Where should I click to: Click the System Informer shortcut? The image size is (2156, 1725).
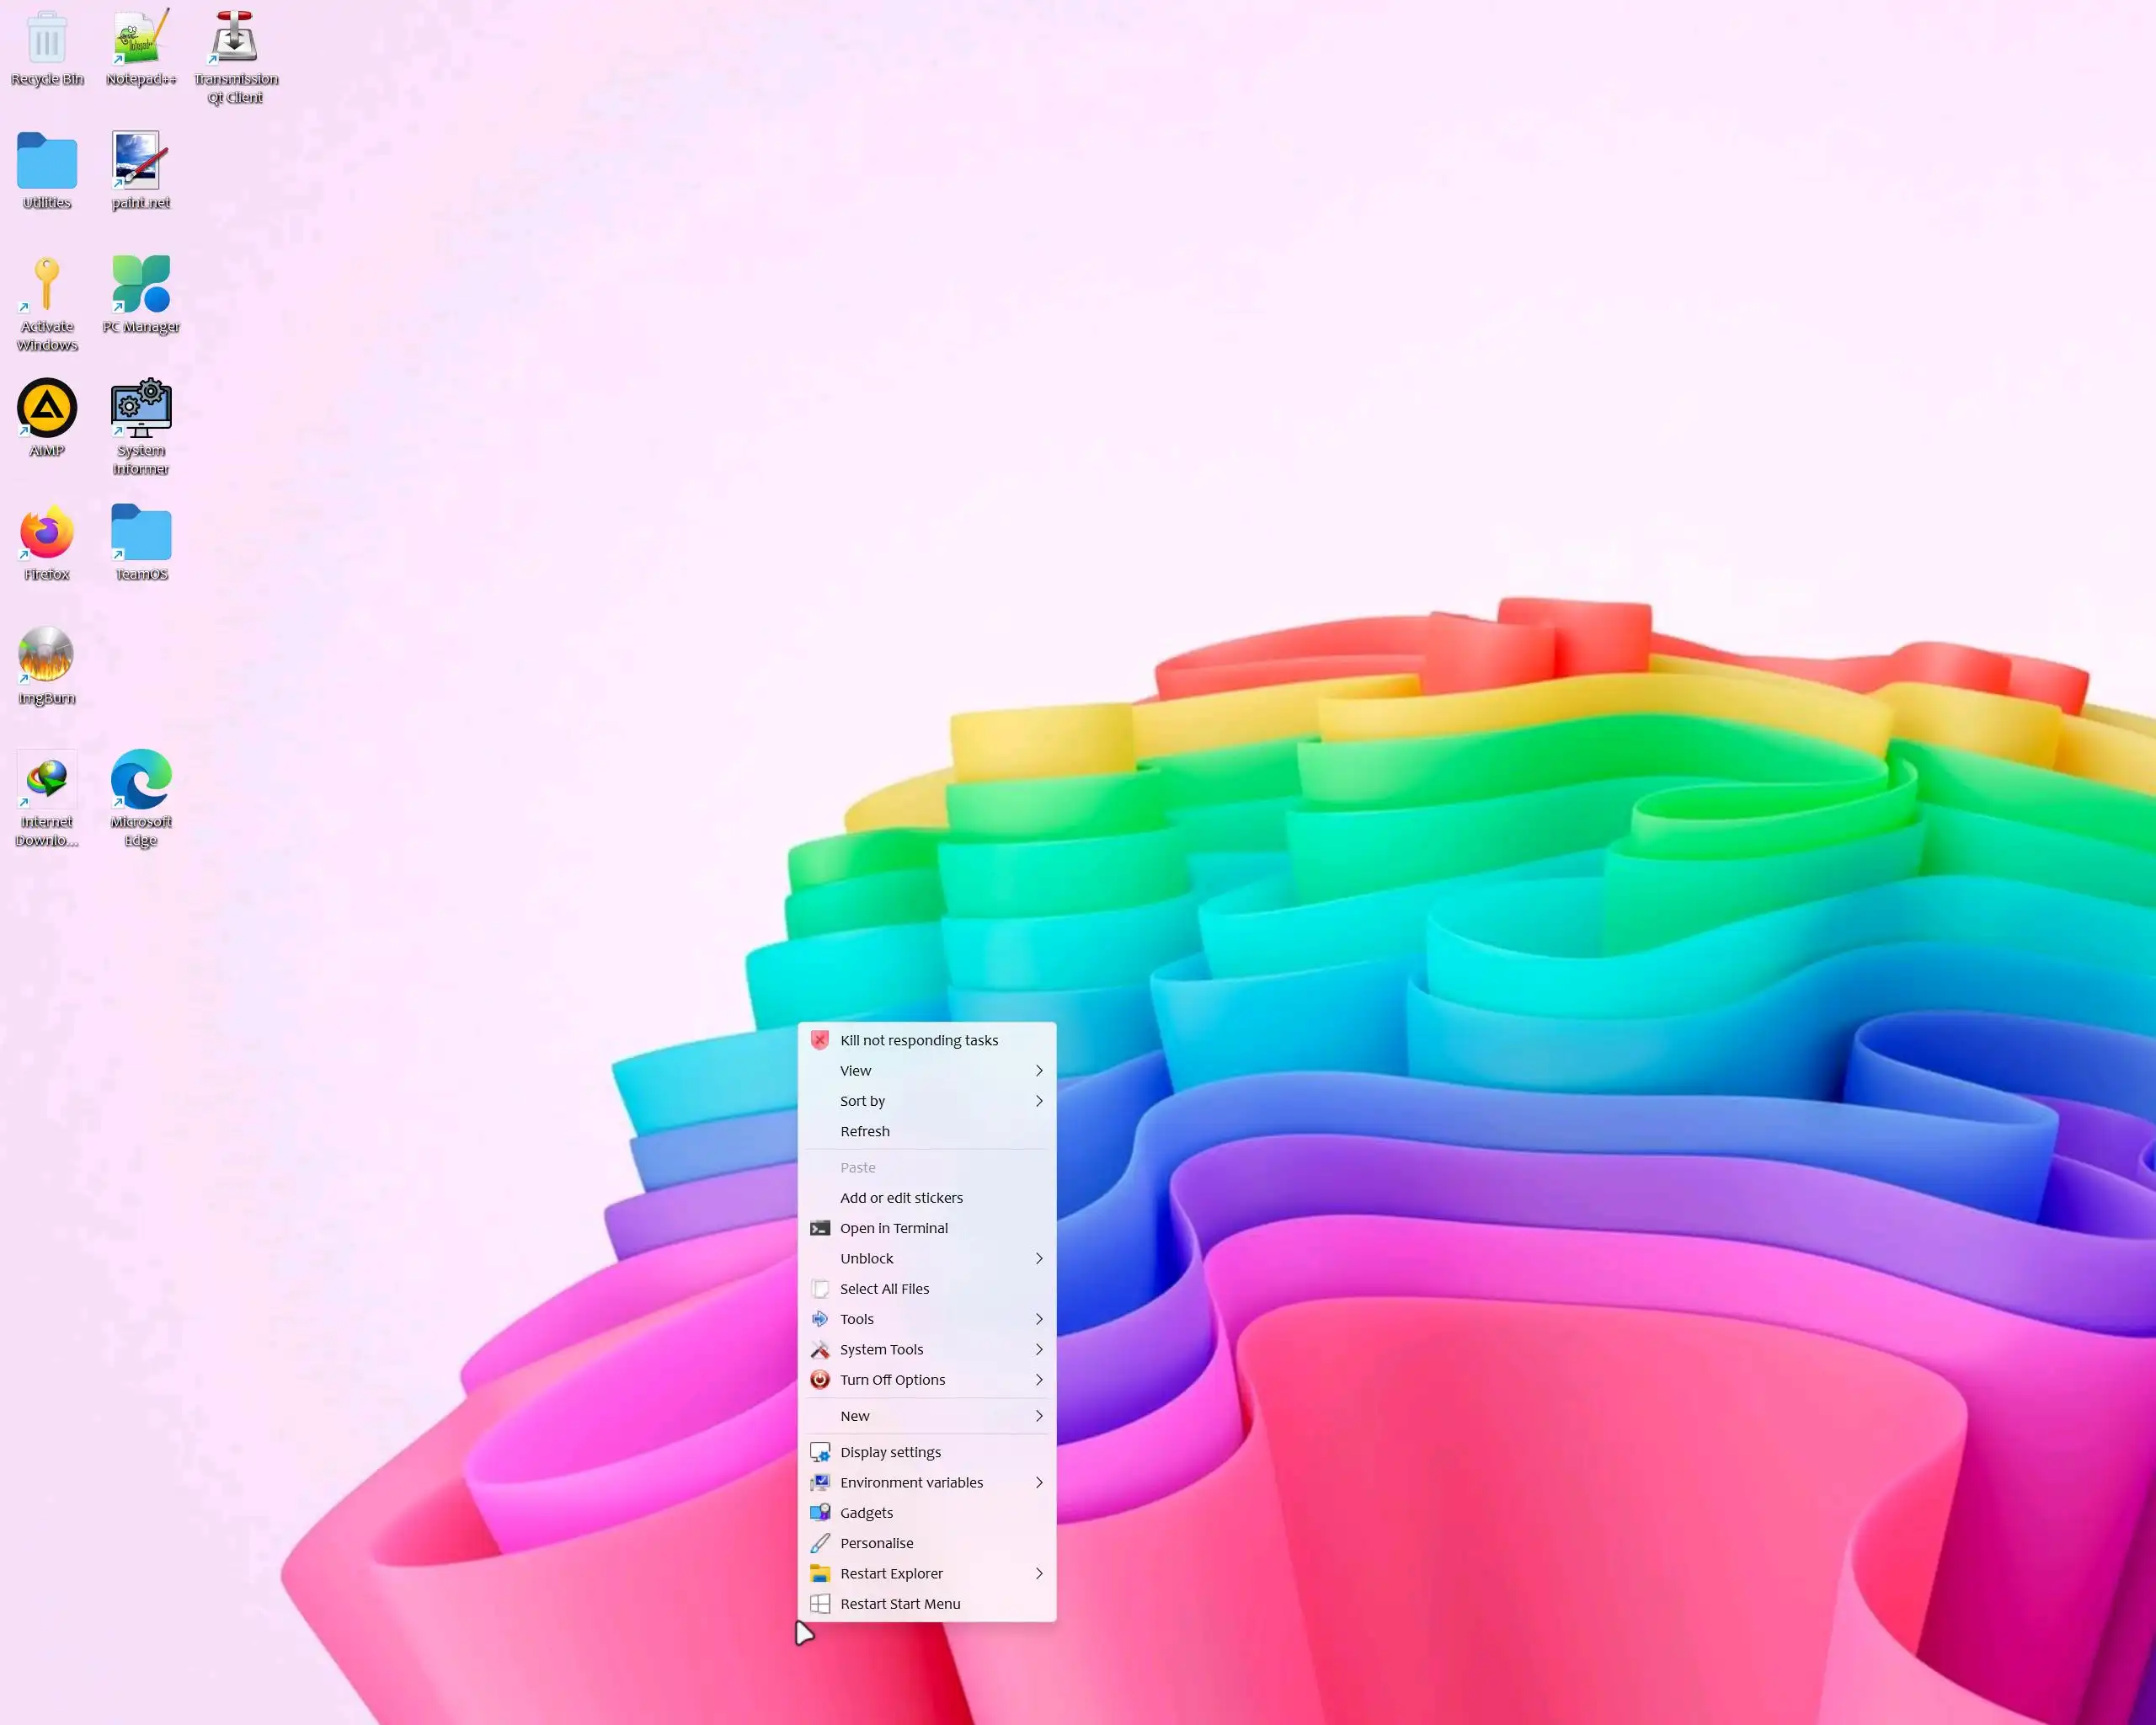140,409
